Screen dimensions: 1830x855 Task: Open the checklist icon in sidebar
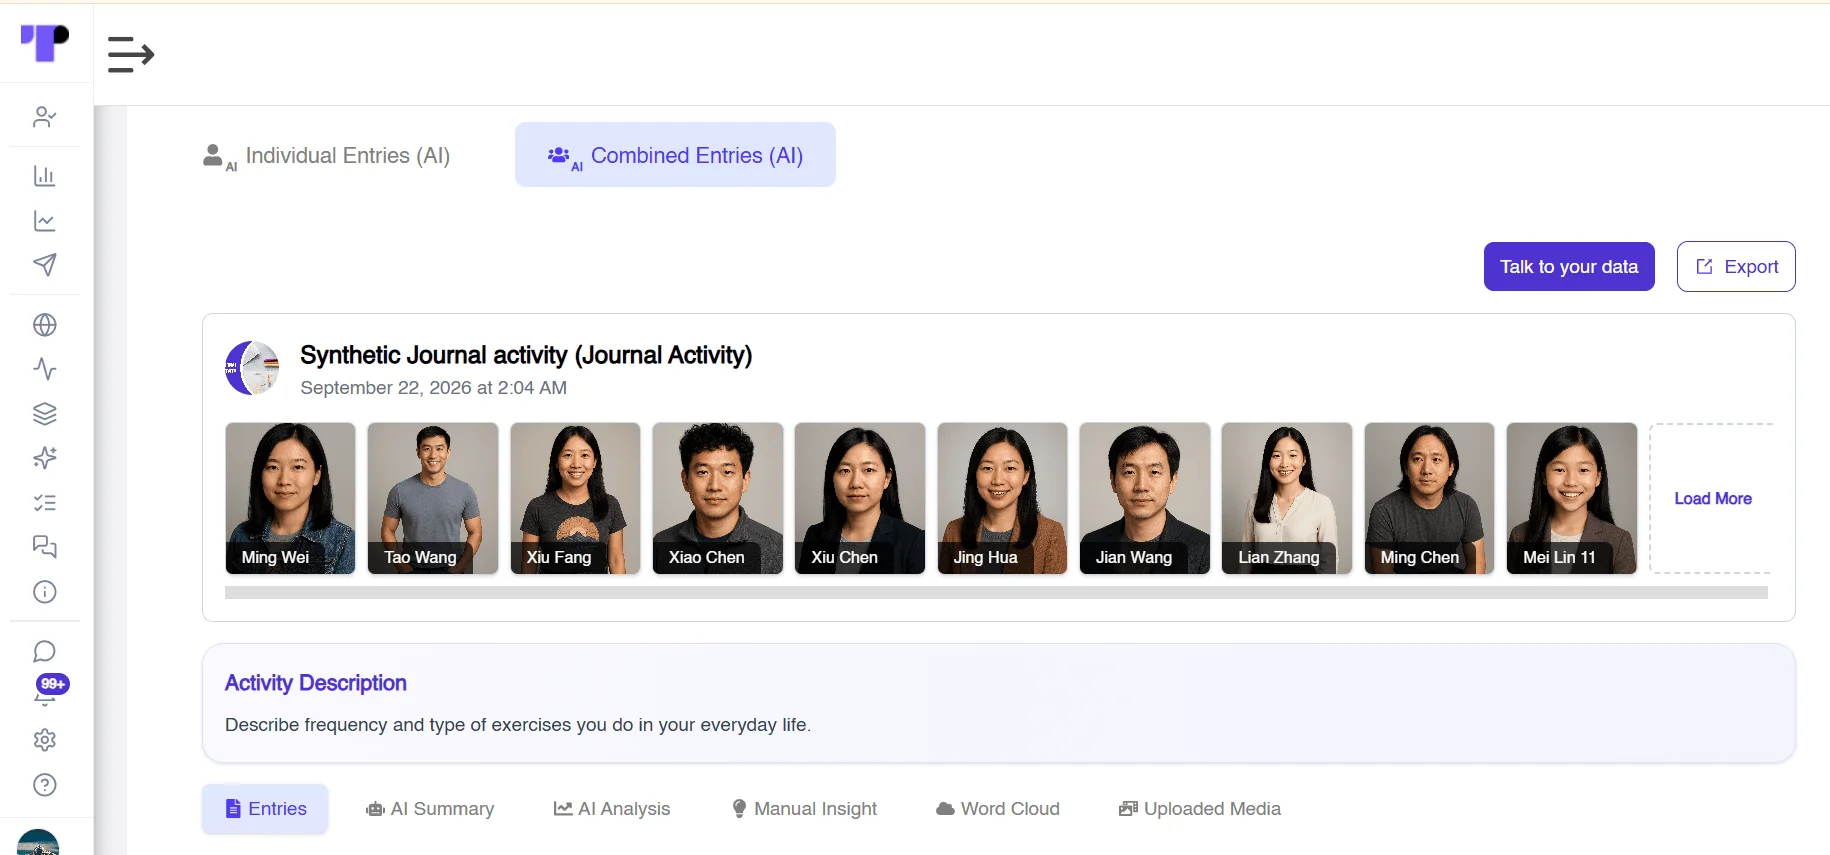tap(45, 503)
